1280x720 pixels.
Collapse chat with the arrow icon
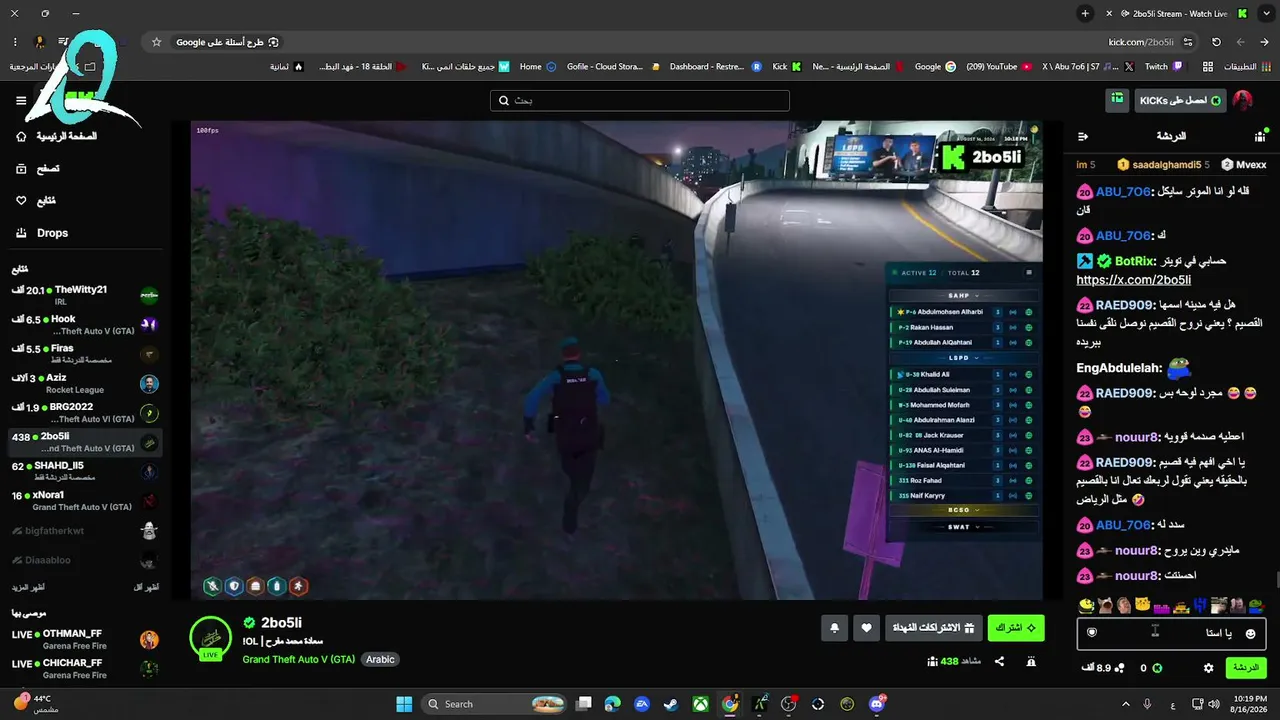[x=1083, y=136]
